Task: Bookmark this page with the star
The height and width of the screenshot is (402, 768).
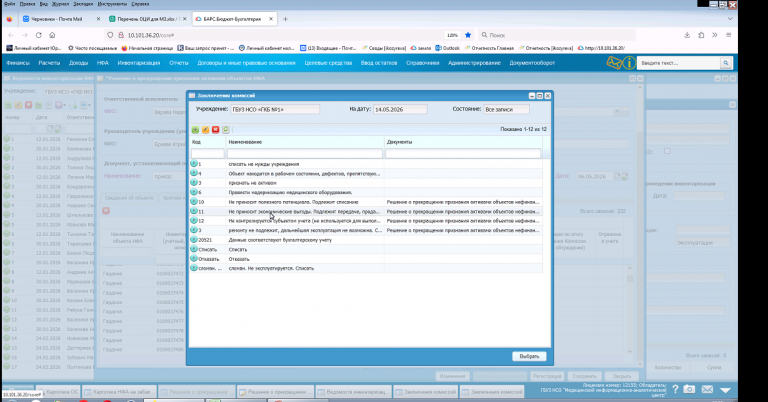Action: (468, 35)
